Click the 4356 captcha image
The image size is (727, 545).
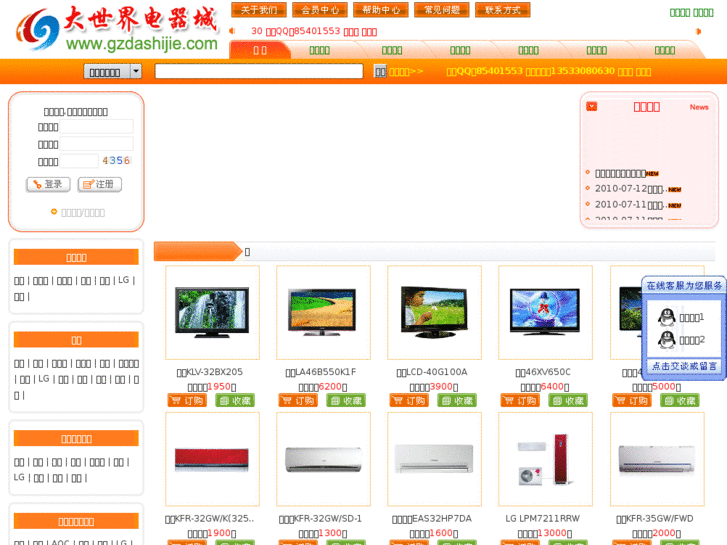click(x=116, y=160)
